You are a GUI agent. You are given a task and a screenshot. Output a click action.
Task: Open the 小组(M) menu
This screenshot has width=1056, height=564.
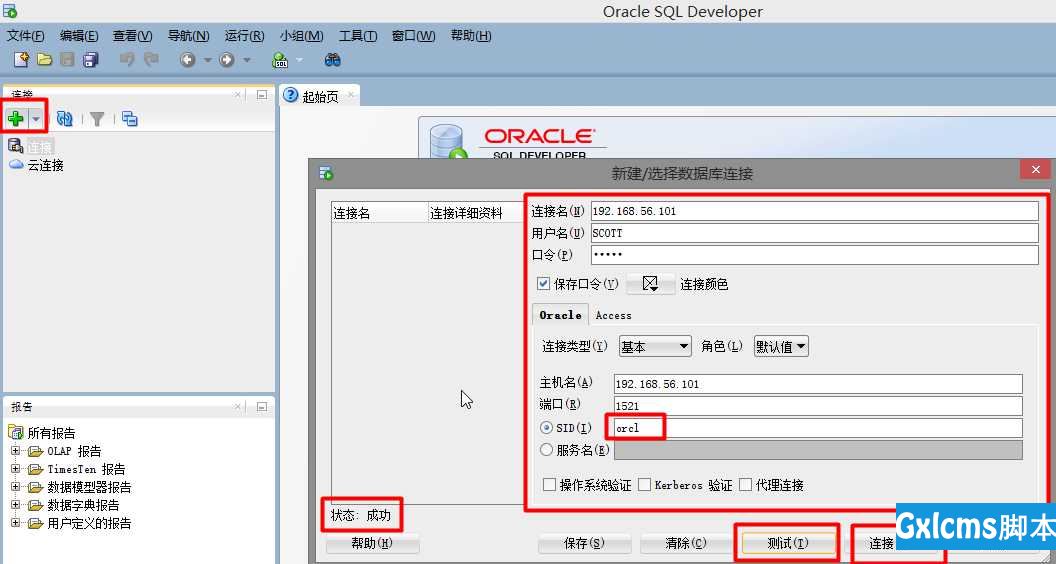(x=302, y=36)
